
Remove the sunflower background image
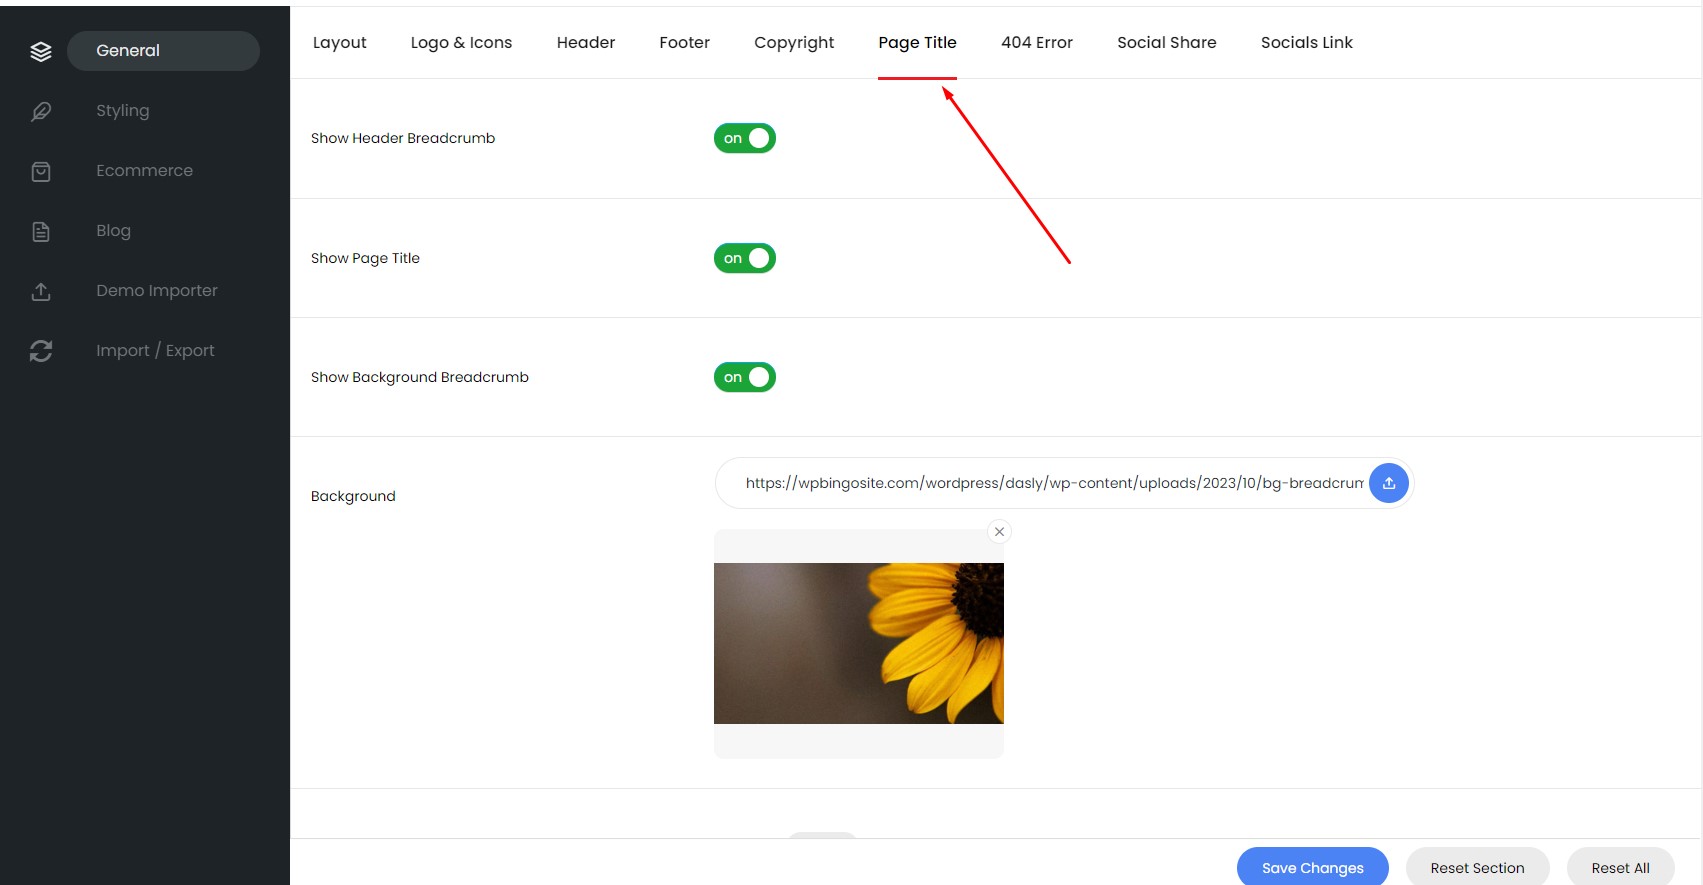coord(999,532)
